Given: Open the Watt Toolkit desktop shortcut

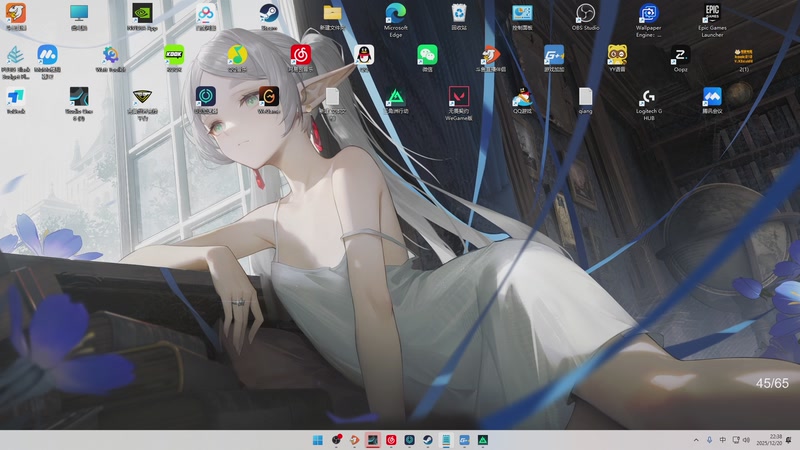Looking at the screenshot, I should point(110,58).
